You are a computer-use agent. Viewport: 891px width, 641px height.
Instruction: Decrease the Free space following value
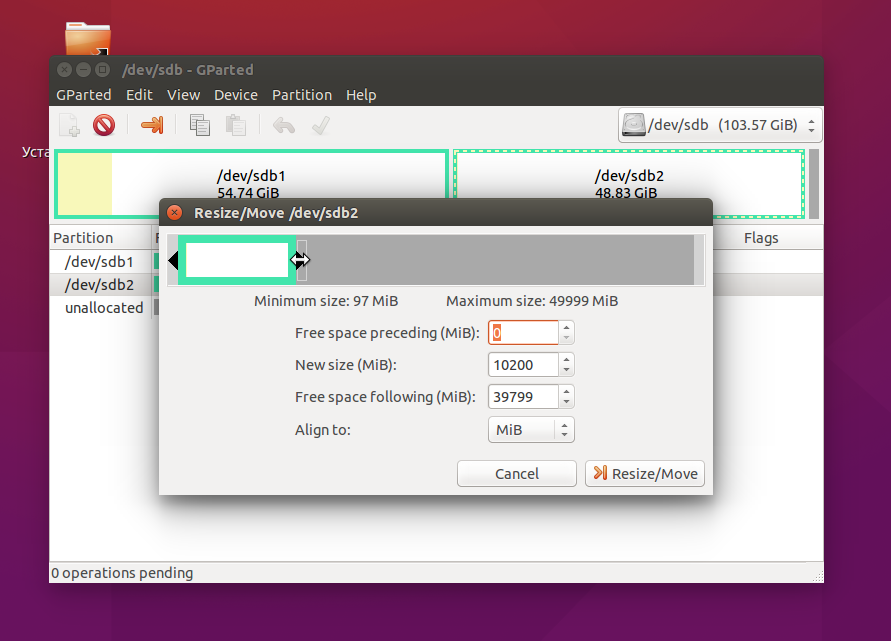[x=567, y=402]
